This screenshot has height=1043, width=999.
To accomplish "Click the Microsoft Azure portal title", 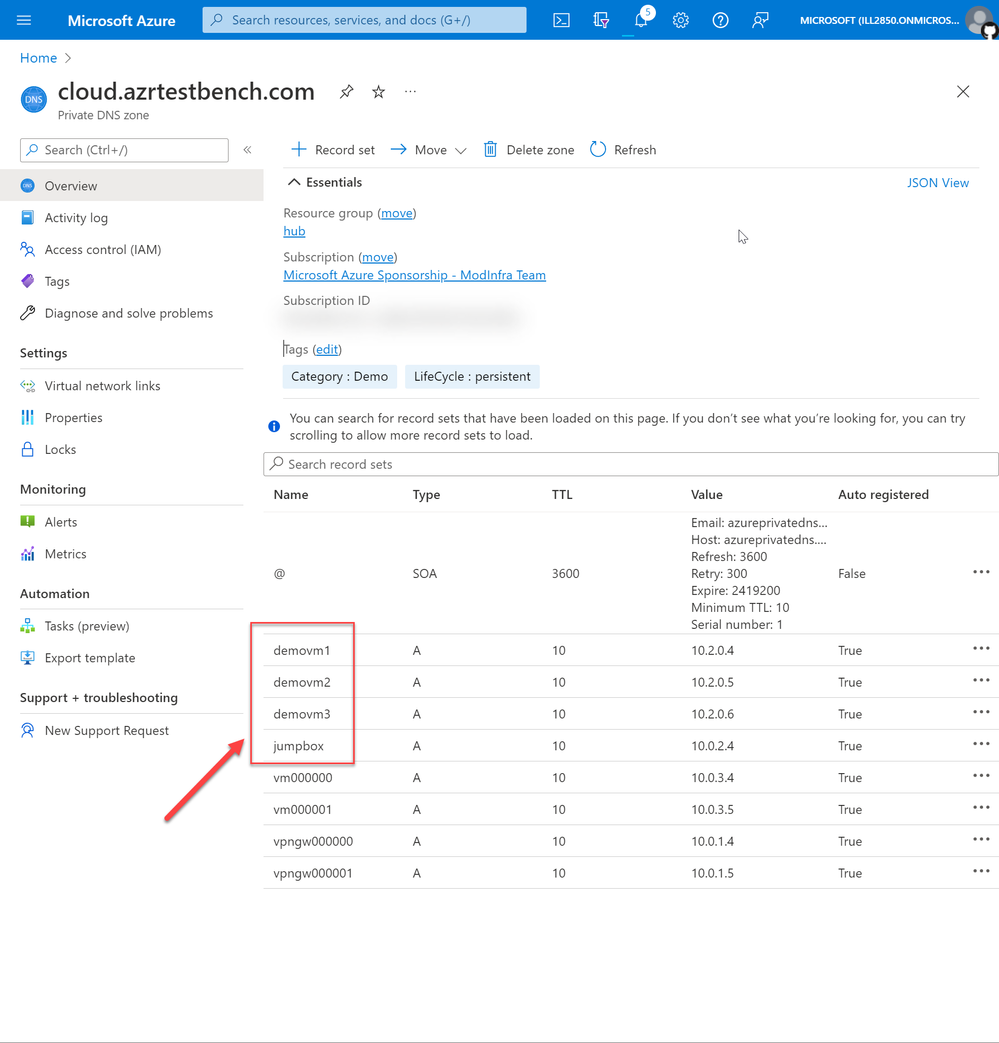I will pos(122,21).
